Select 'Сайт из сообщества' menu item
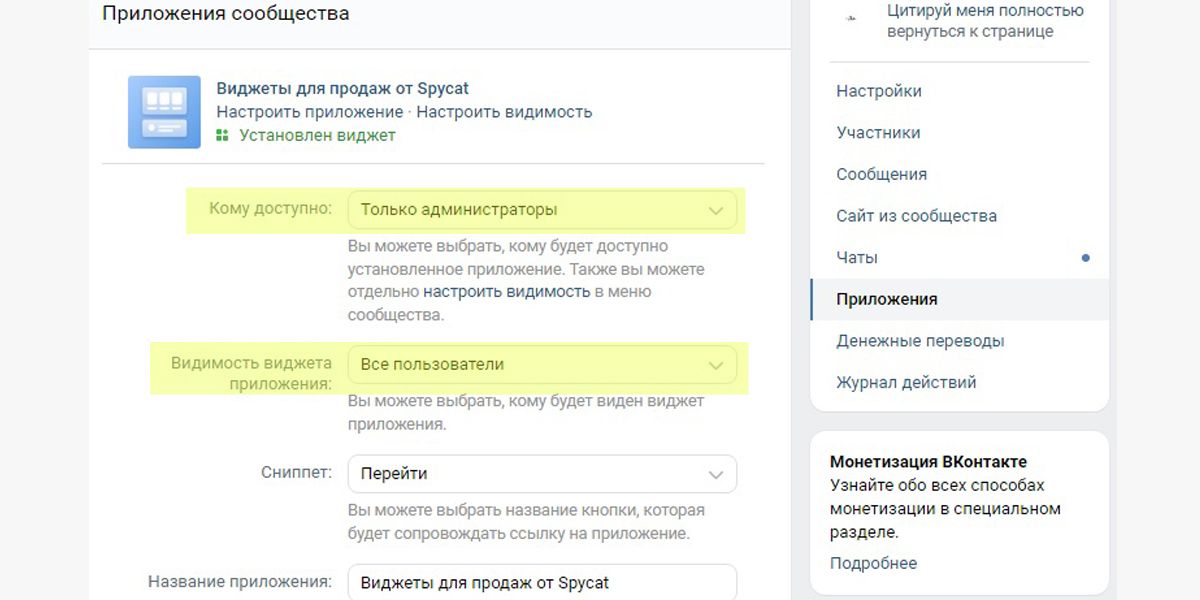This screenshot has width=1200, height=600. 916,216
